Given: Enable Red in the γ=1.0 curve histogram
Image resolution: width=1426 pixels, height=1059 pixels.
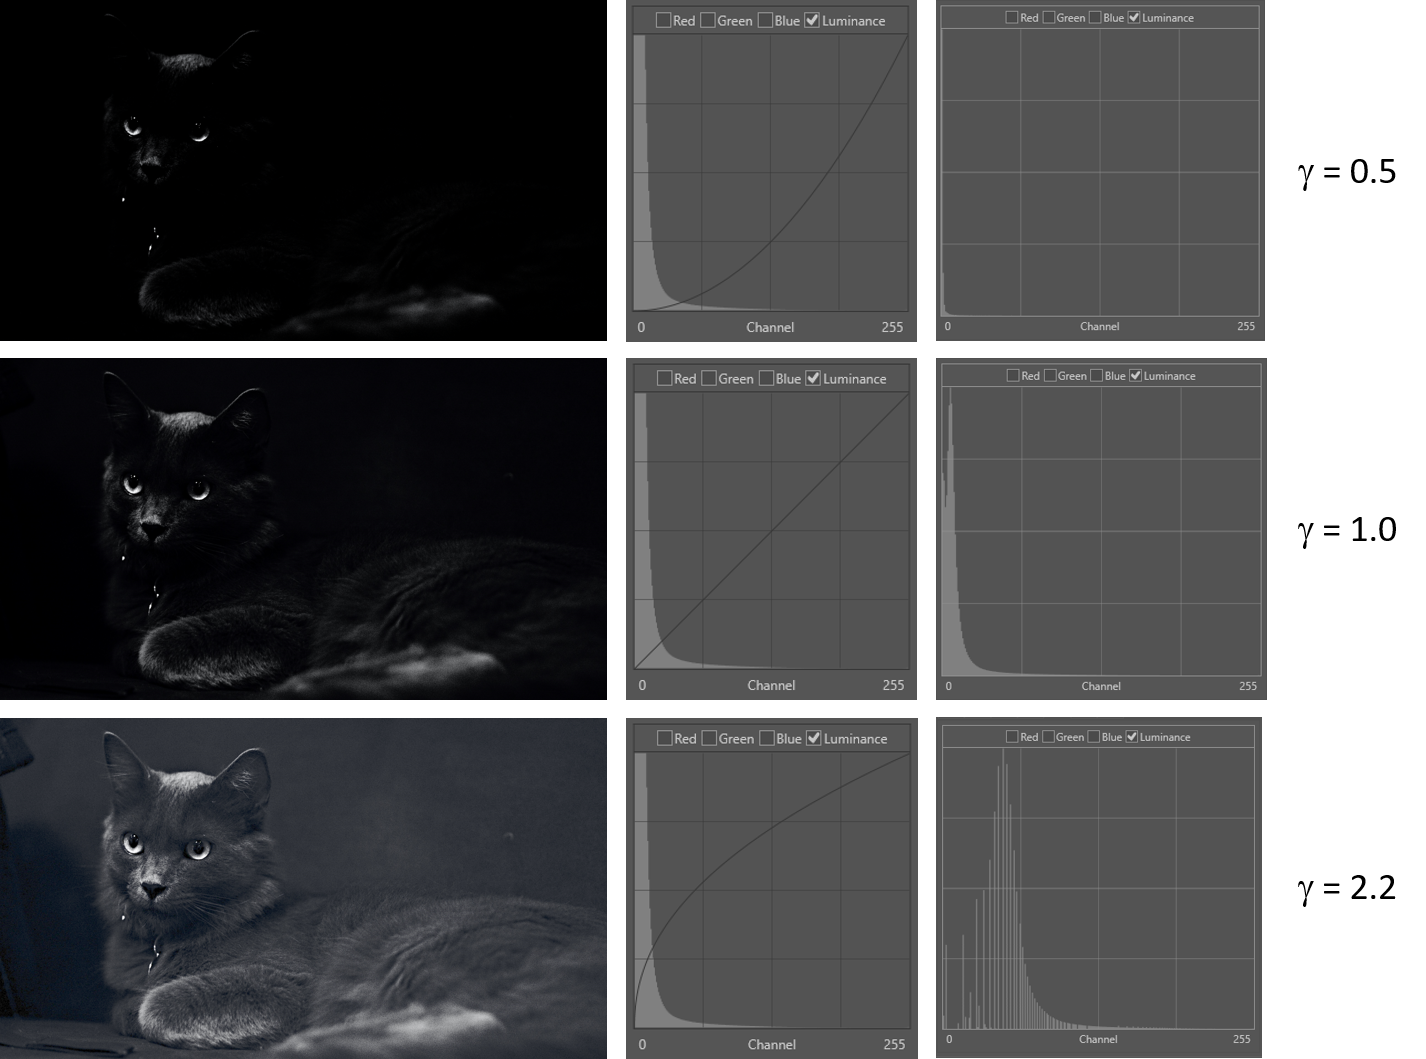Looking at the screenshot, I should click(666, 378).
